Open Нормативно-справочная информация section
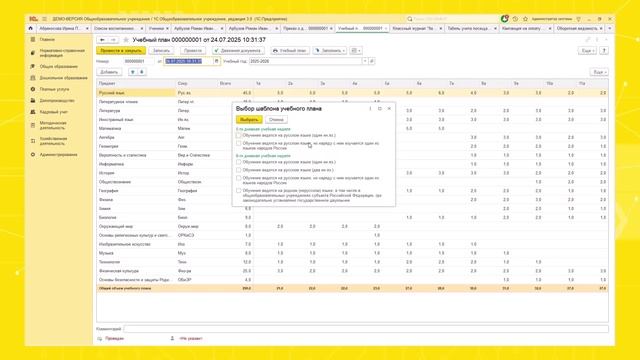 [62, 53]
